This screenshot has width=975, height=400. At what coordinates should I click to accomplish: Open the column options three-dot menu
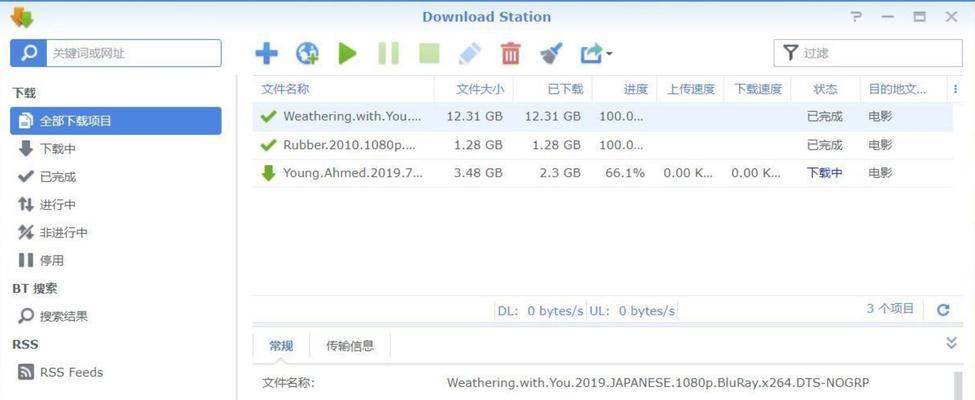pyautogui.click(x=955, y=89)
